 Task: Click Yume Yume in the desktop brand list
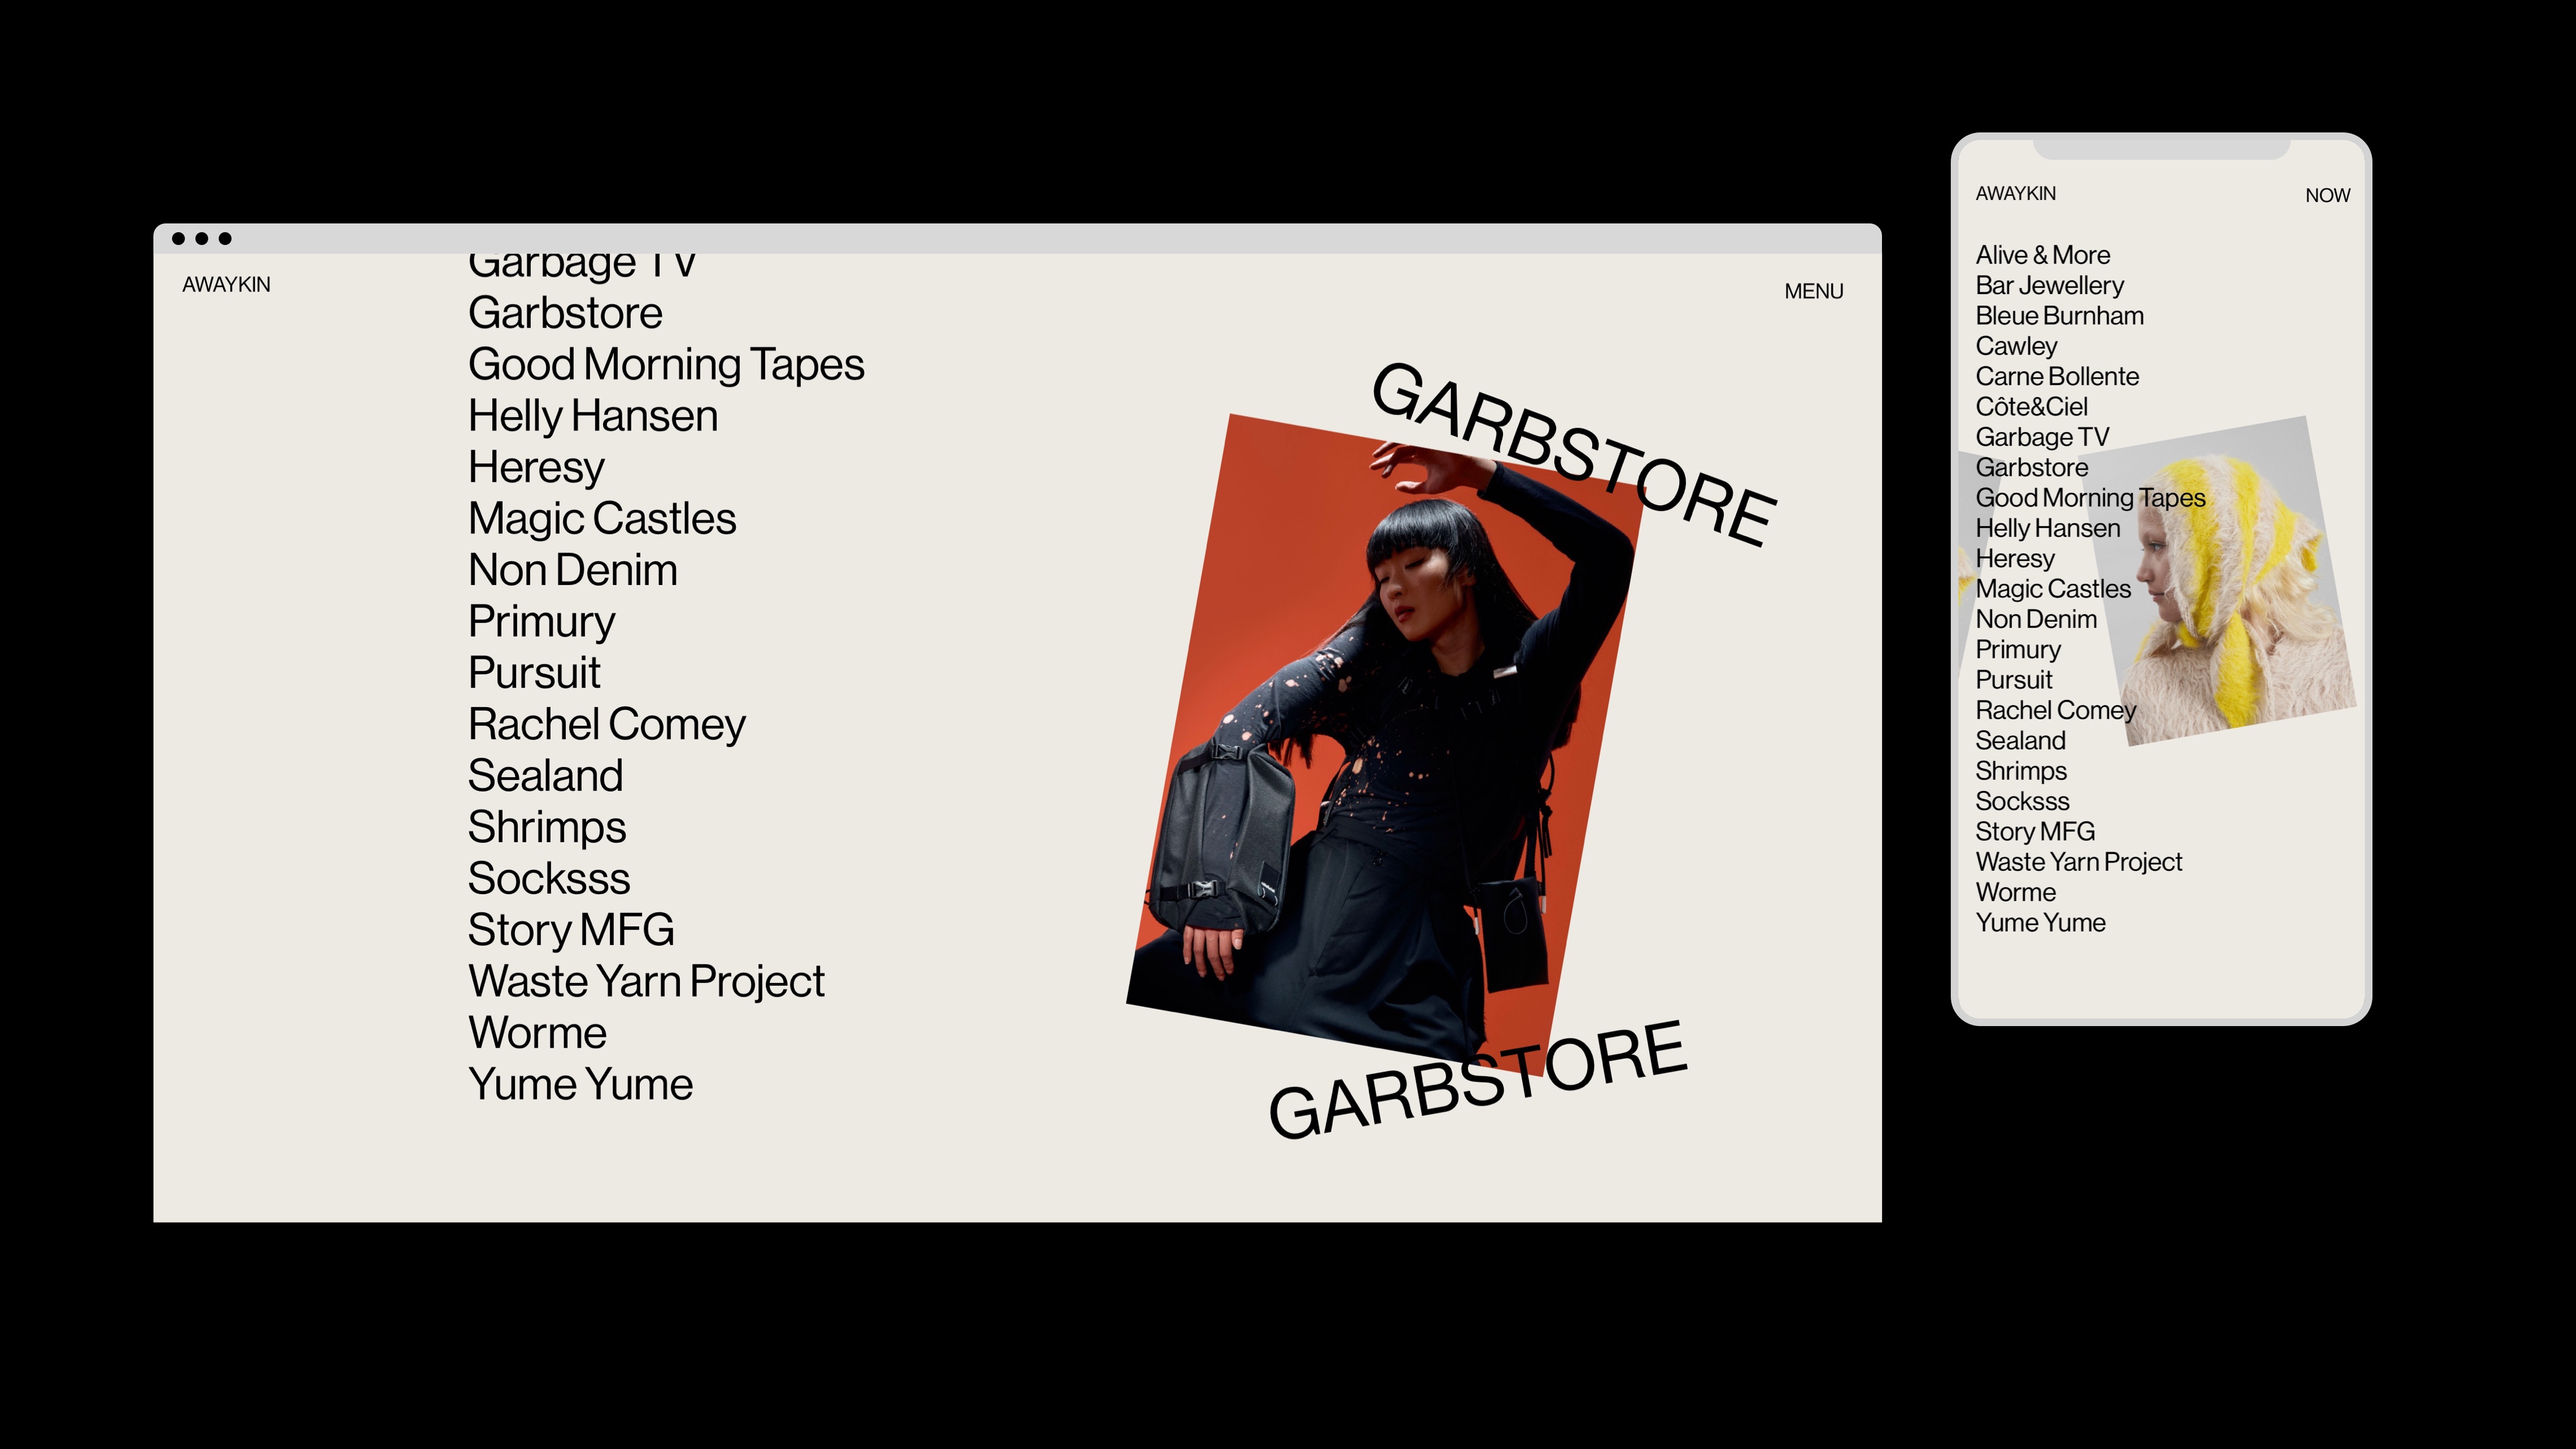click(580, 1085)
